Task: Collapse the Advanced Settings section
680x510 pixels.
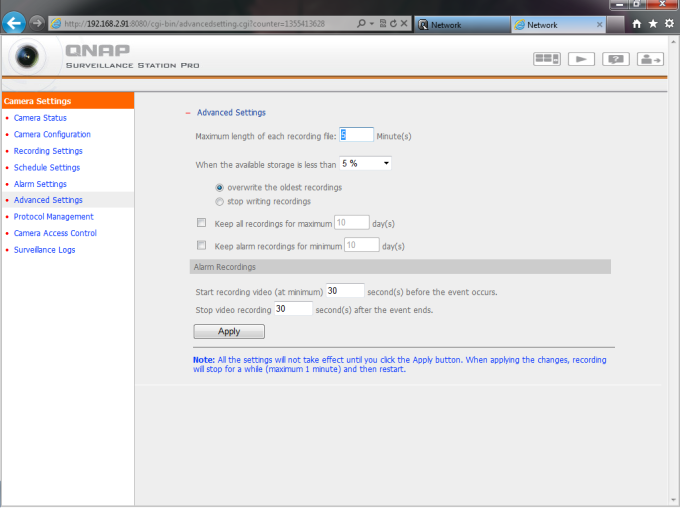Action: tap(187, 113)
